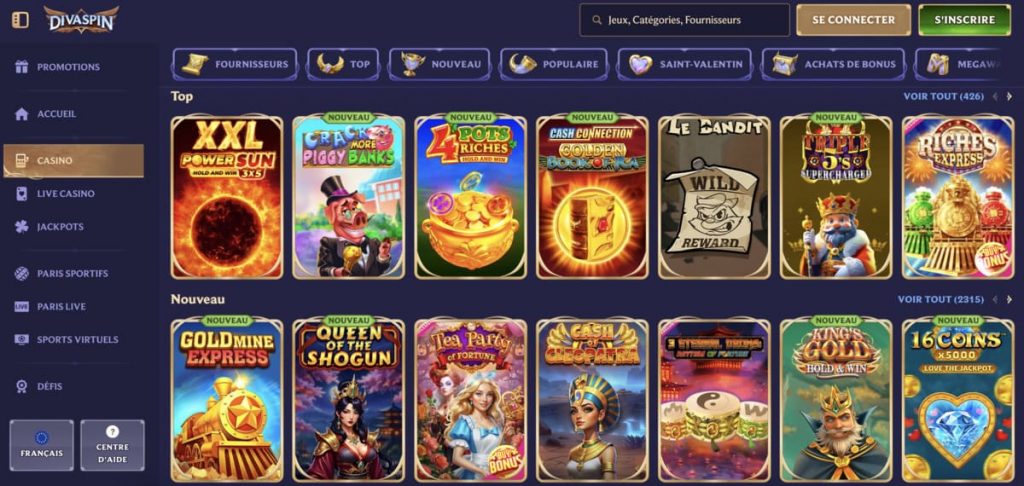1024x486 pixels.
Task: Open Voir Tout (426) link
Action: (x=943, y=97)
